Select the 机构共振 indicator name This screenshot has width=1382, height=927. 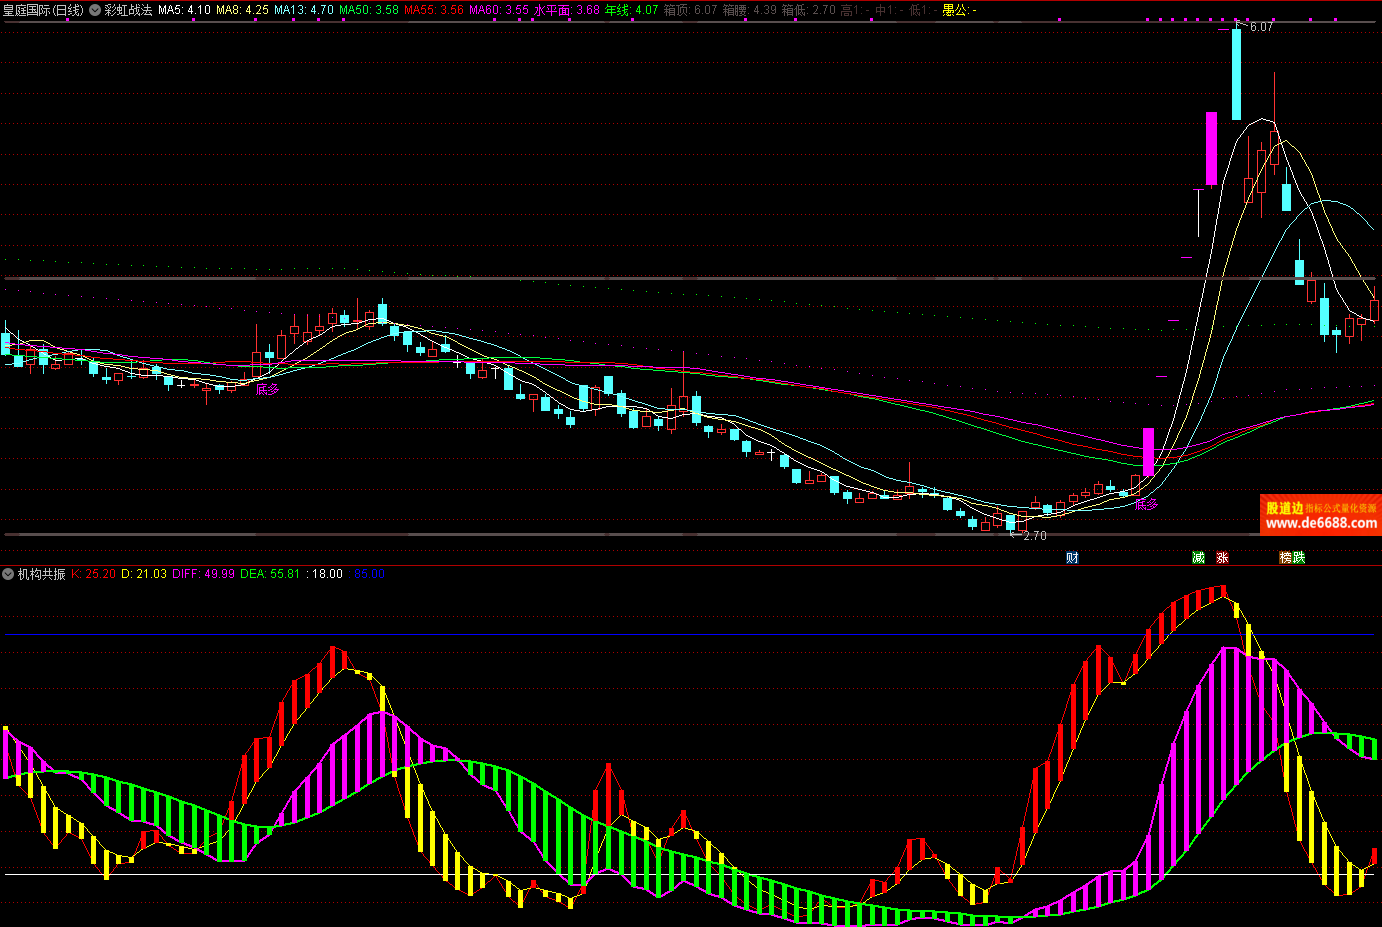(41, 574)
